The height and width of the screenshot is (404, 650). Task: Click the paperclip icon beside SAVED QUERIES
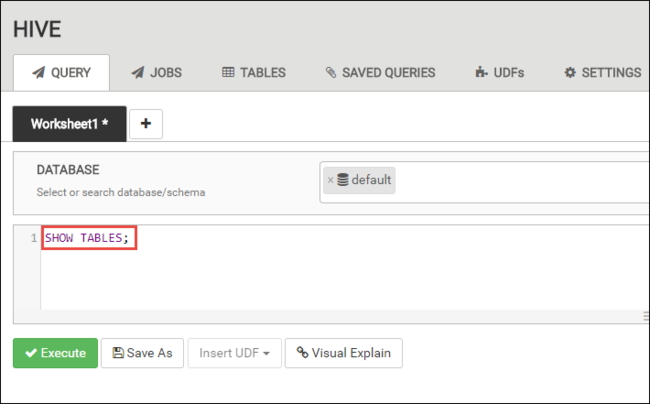331,73
